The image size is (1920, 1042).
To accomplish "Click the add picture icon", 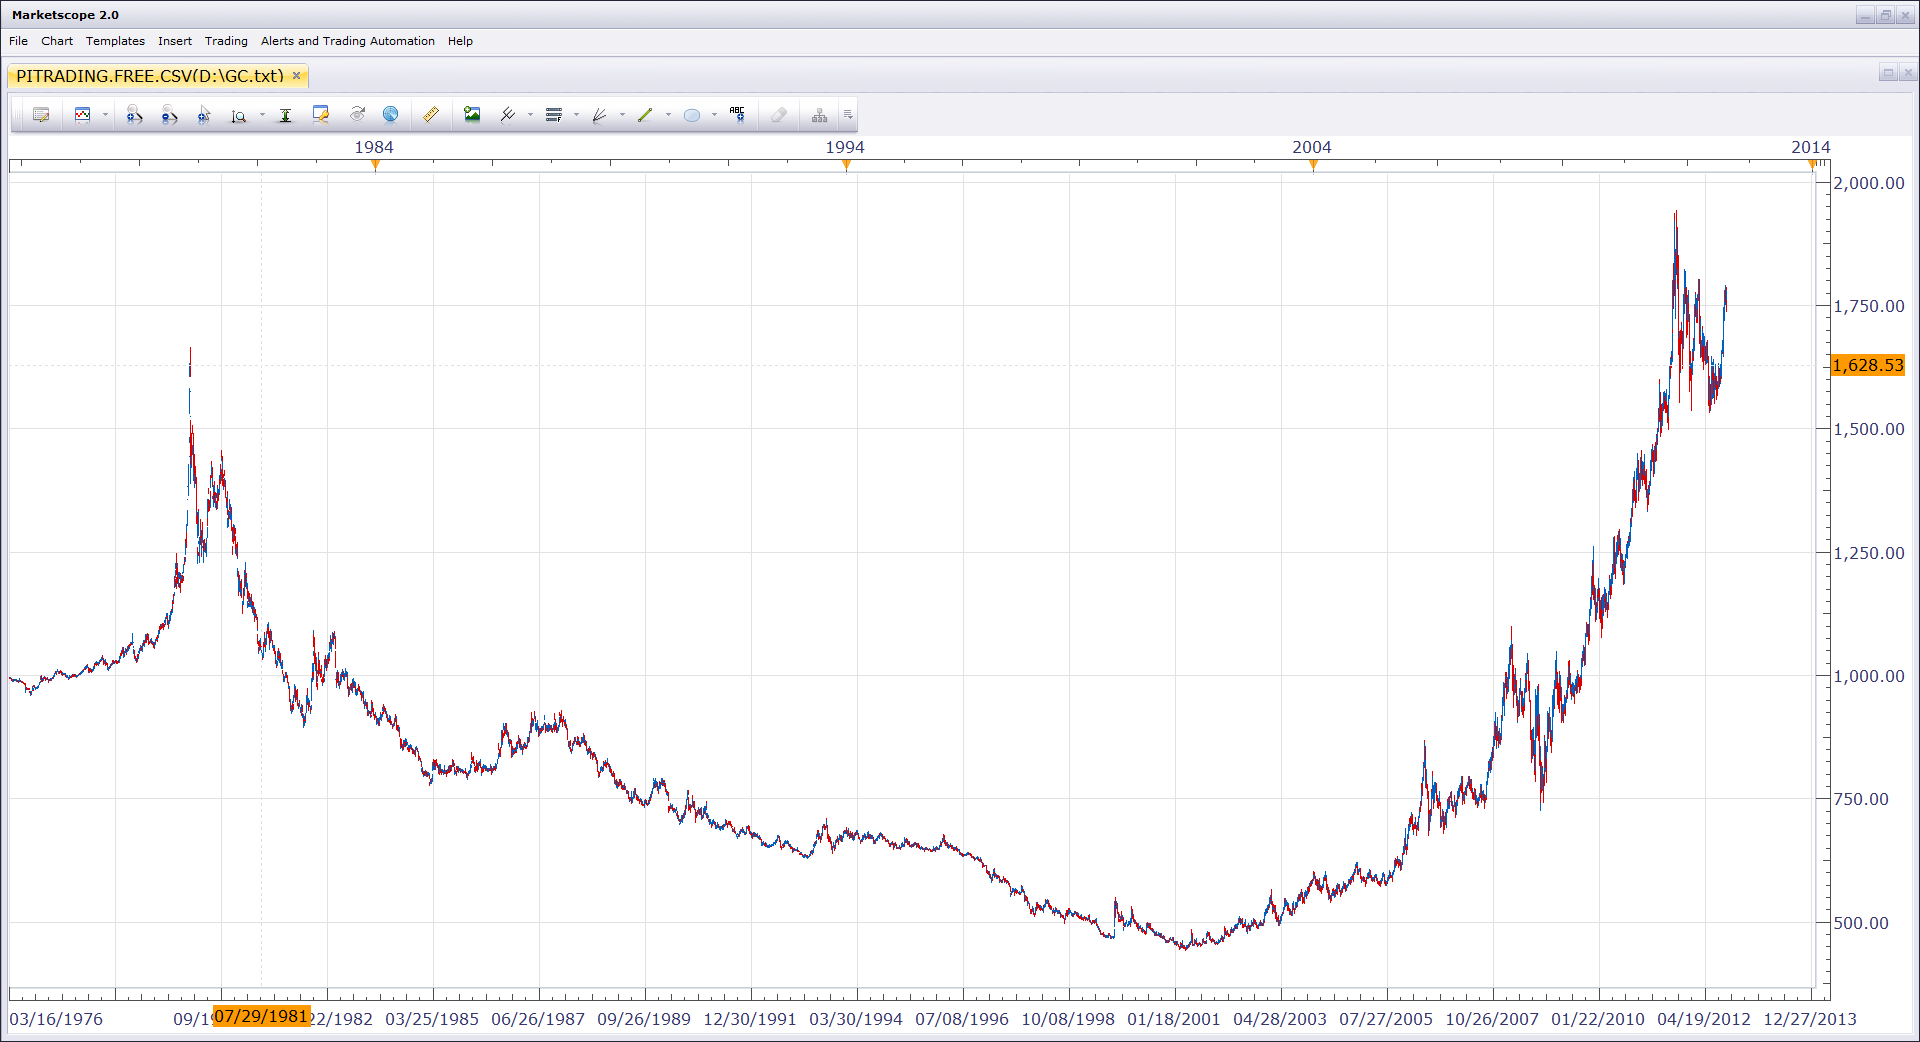I will tap(472, 114).
